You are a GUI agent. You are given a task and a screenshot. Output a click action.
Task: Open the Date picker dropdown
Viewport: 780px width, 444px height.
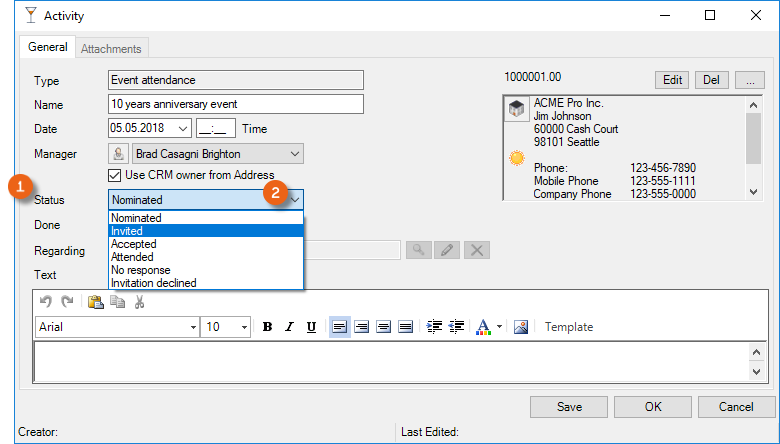coord(183,129)
